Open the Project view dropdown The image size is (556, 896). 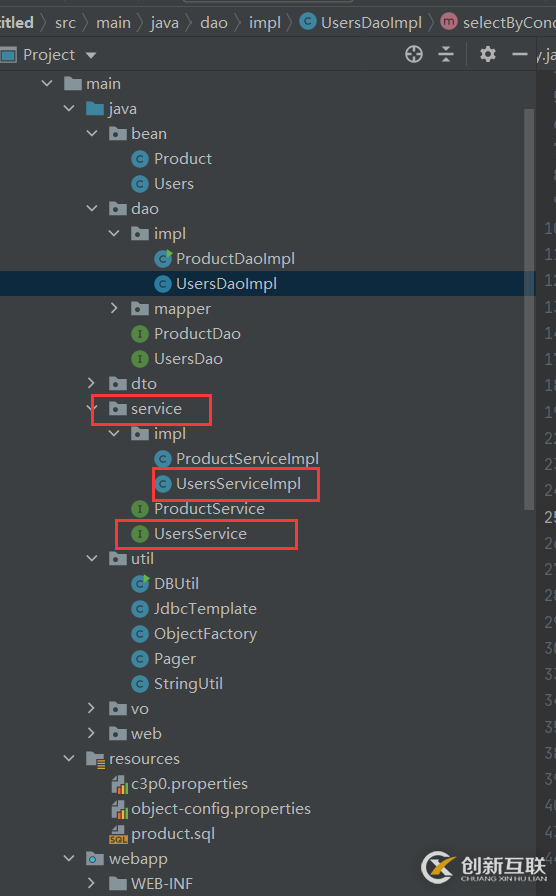pos(91,55)
